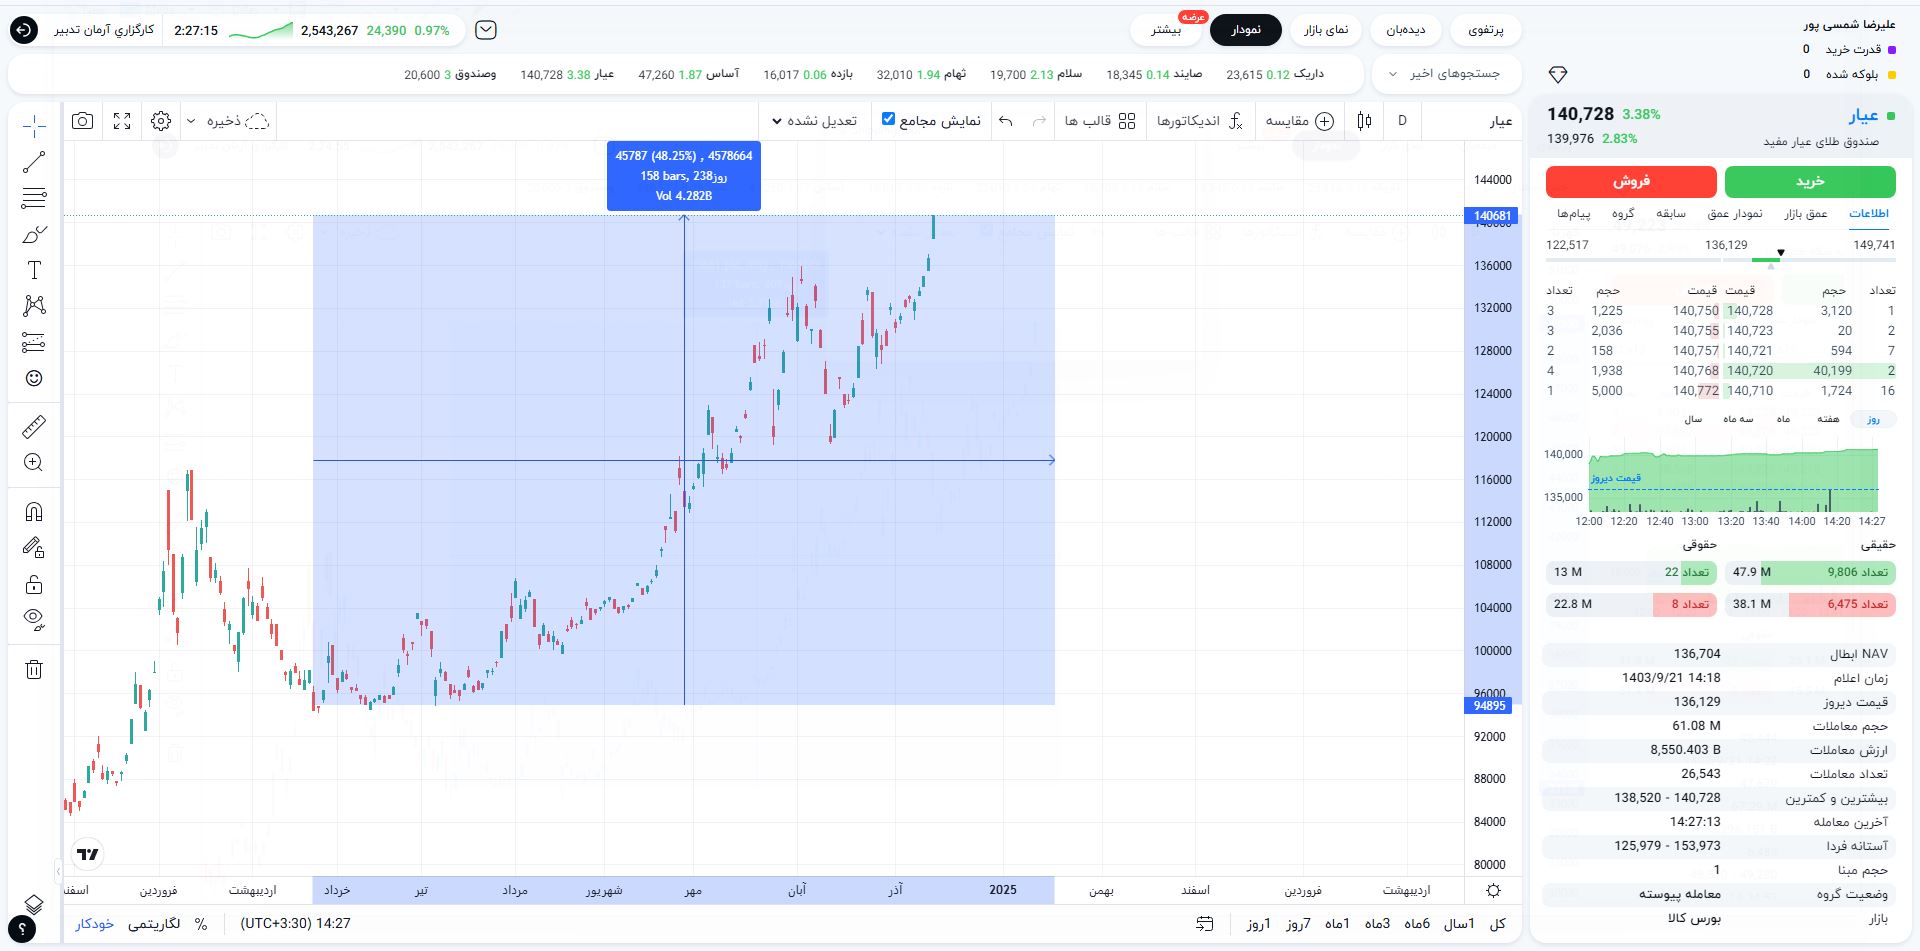Set chart range to '1سال'
The height and width of the screenshot is (951, 1920).
(1459, 924)
